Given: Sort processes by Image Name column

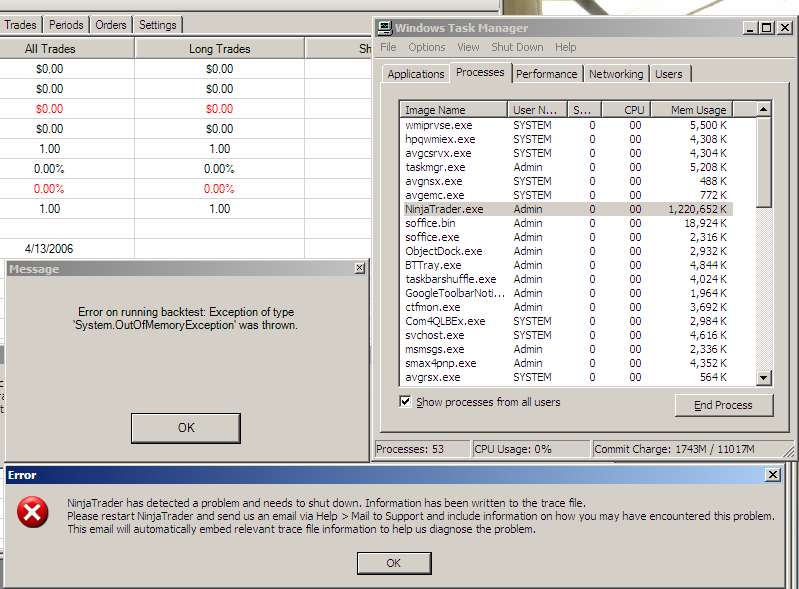Looking at the screenshot, I should [x=453, y=110].
